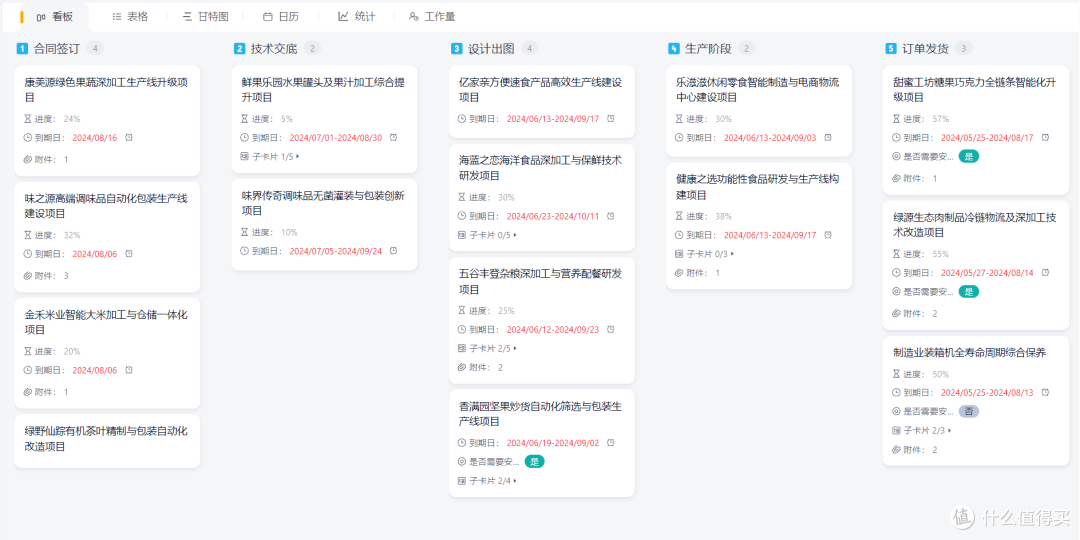Click the 进度 38% value

723,216
